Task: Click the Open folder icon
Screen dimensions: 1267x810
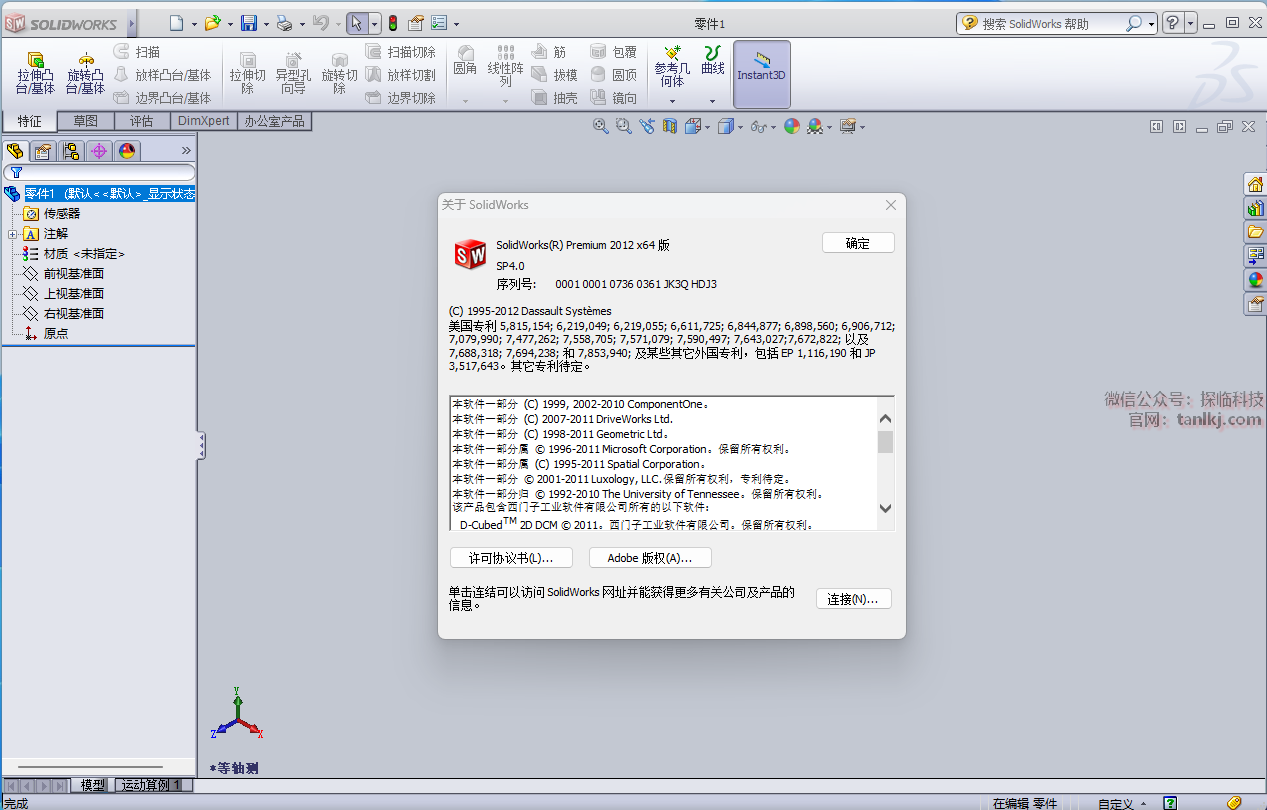Action: tap(212, 23)
